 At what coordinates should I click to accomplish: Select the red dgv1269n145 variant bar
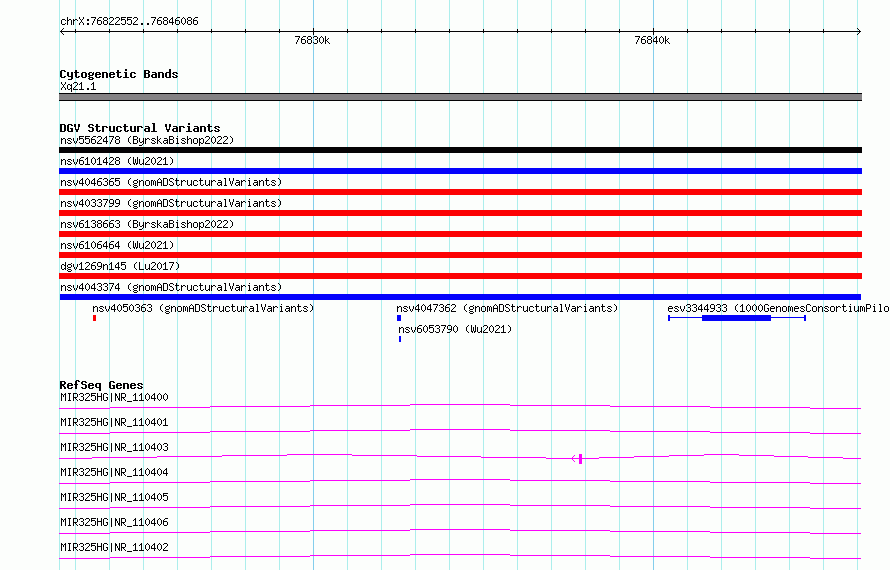(460, 276)
